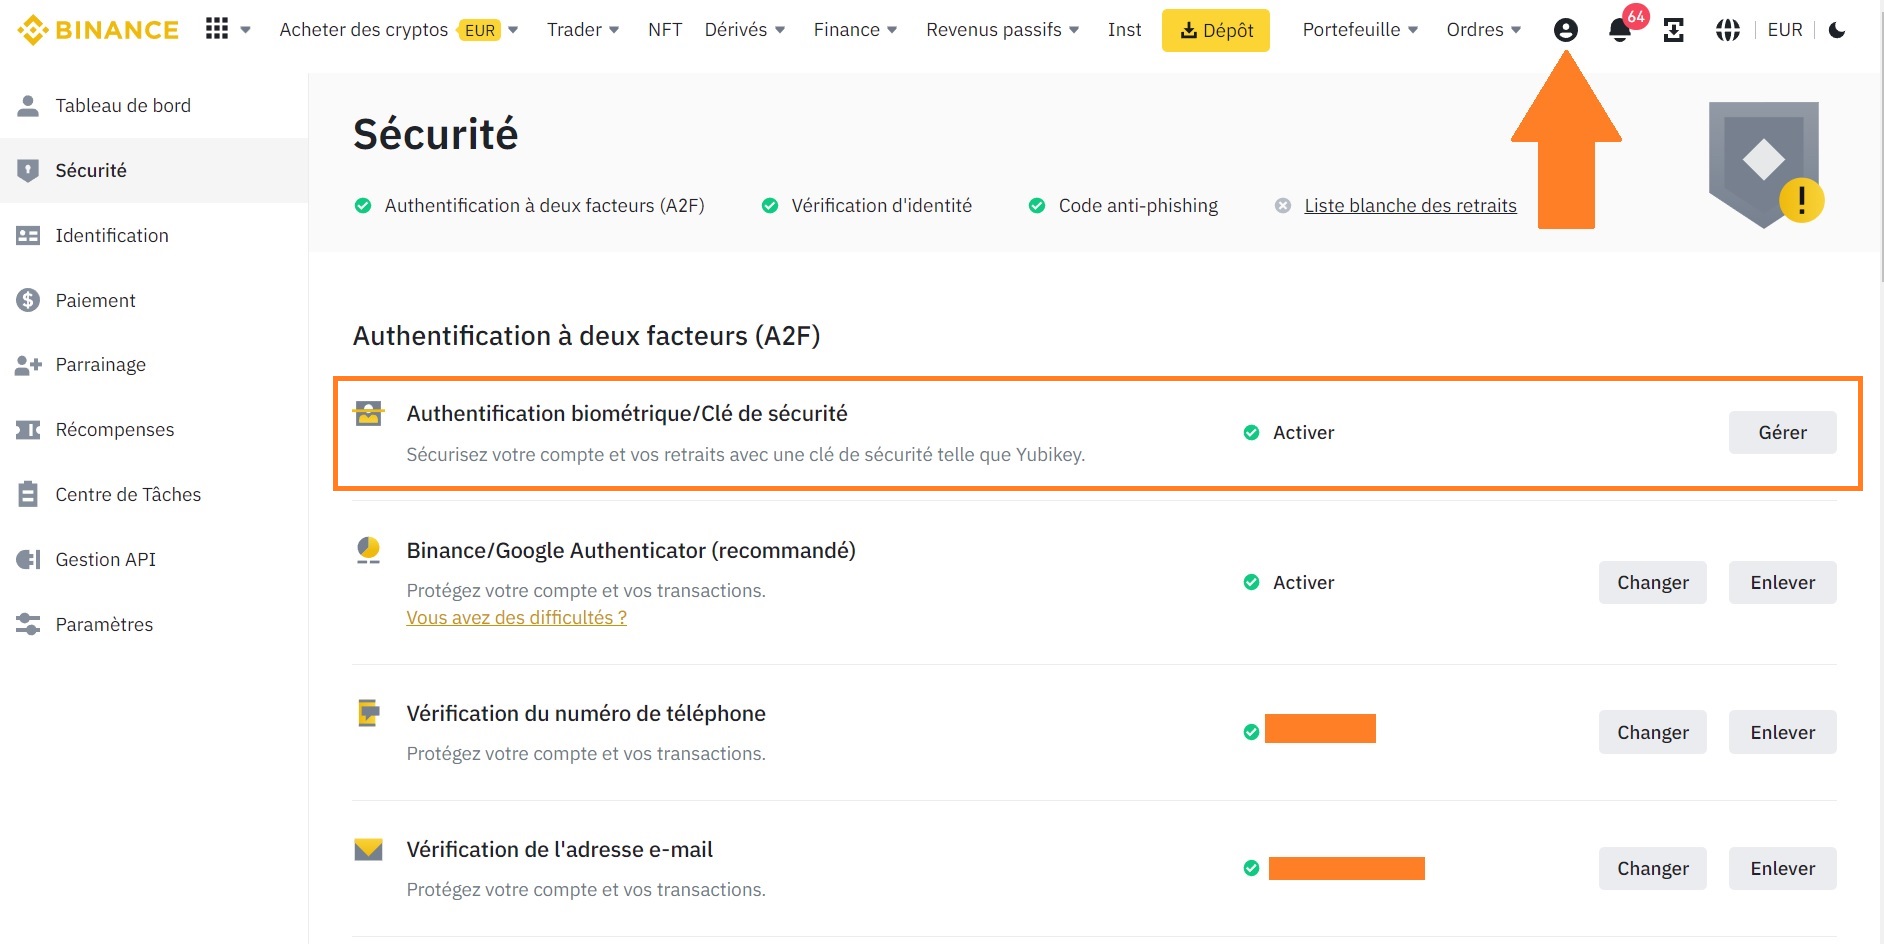Open the account profile icon
The image size is (1884, 944).
coord(1564,29)
